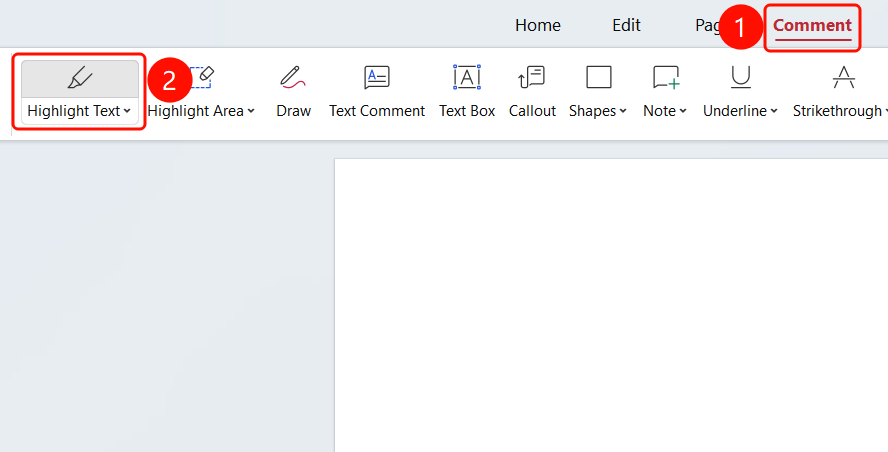Select the Comment tab
888x452 pixels.
[x=812, y=25]
